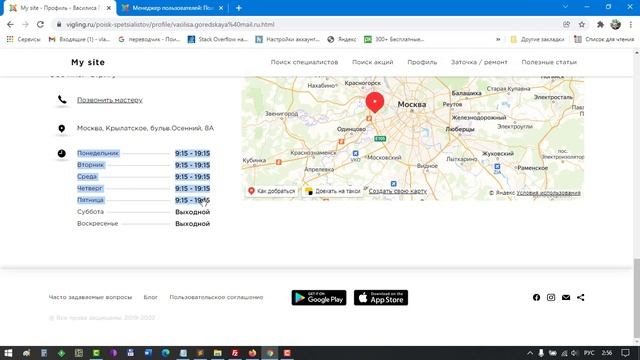The width and height of the screenshot is (640, 360).
Task: Open Часто задаваемые вопросы footer link
Action: point(90,297)
